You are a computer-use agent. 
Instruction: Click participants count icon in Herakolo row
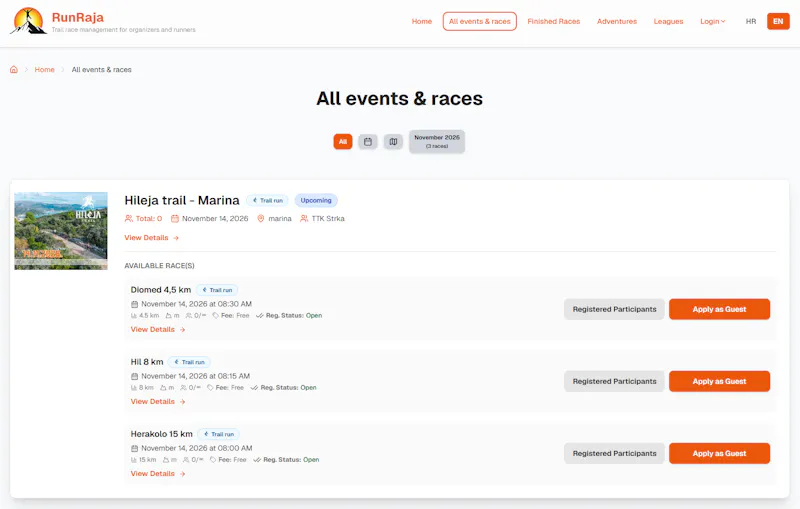click(x=186, y=460)
